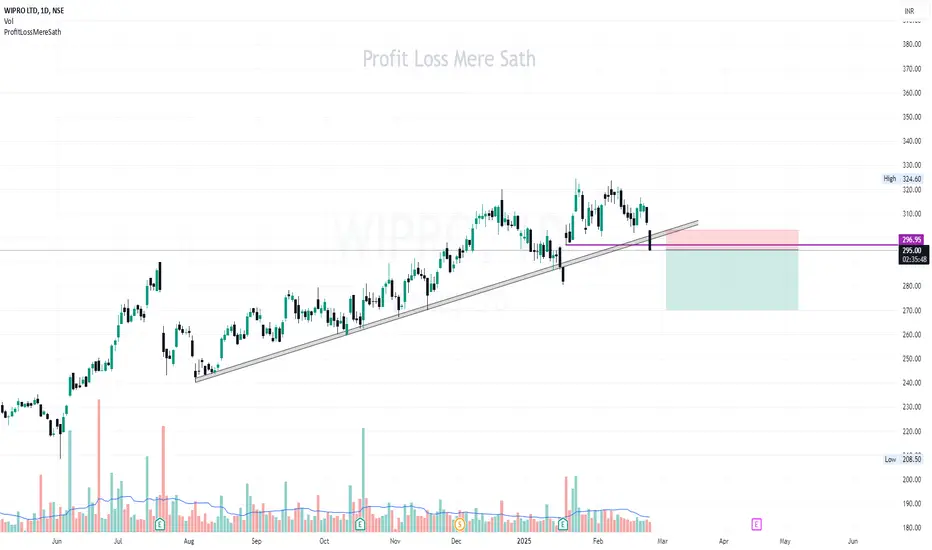Select the rising grey trendline
The image size is (932, 550).
[x=446, y=301]
